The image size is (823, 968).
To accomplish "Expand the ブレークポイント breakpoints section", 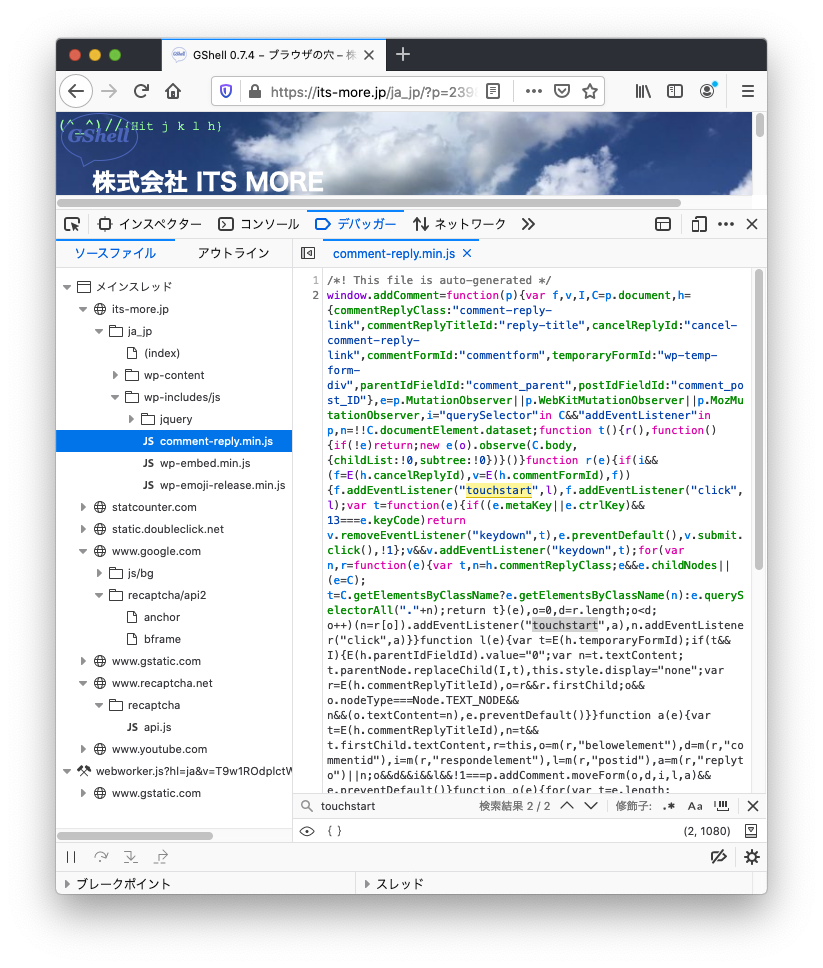I will point(67,884).
